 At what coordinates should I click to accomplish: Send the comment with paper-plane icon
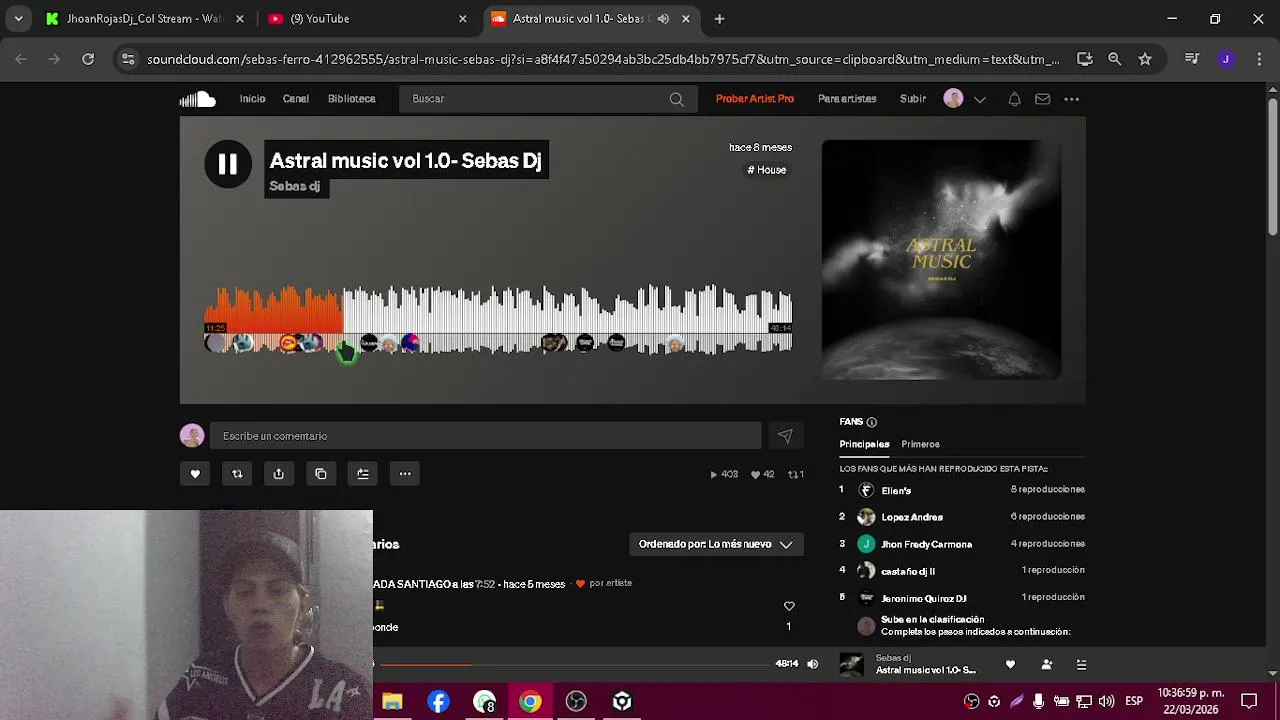pos(785,436)
